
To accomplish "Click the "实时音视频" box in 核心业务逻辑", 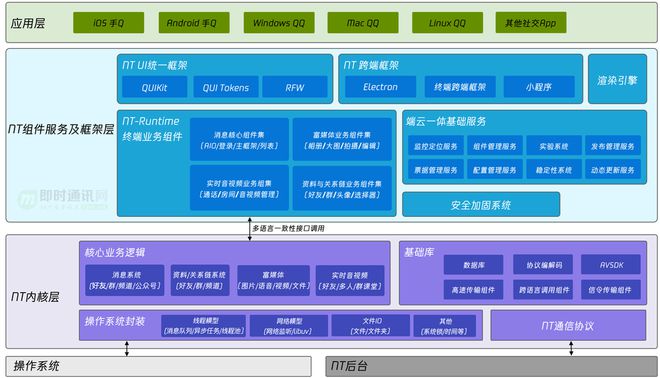I will click(350, 280).
